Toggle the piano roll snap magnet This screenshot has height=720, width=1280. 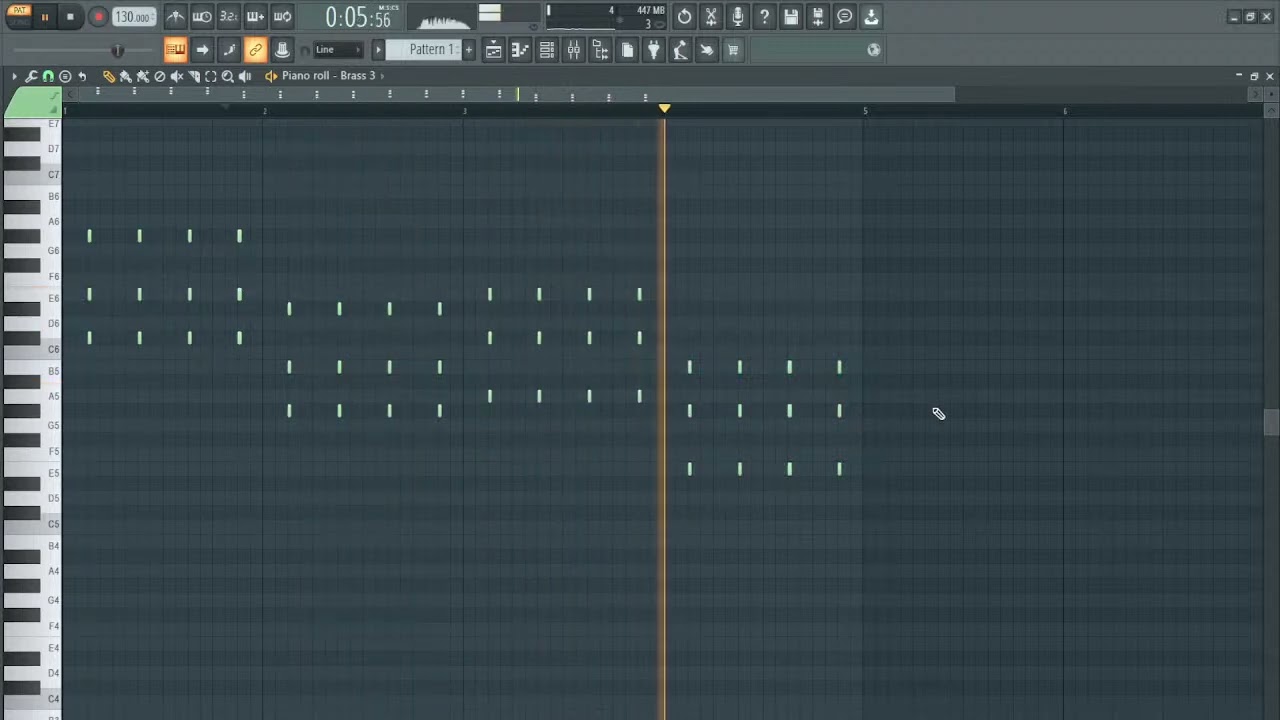click(48, 76)
